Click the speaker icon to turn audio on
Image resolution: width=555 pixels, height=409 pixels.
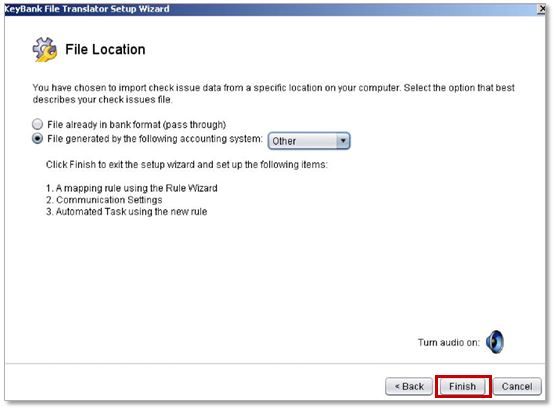pyautogui.click(x=494, y=342)
